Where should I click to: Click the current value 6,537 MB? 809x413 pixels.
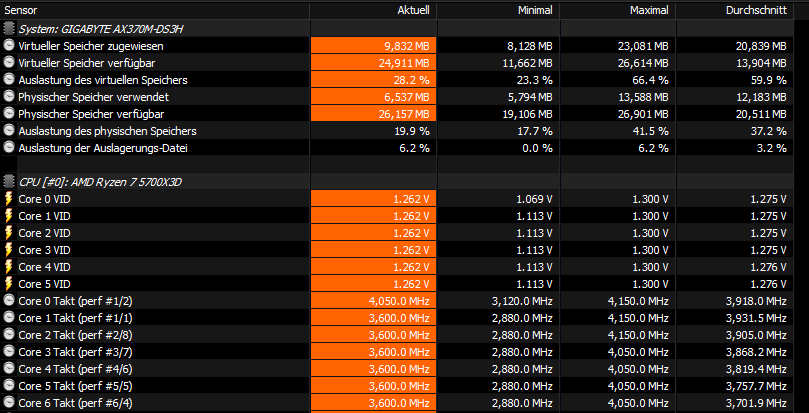pyautogui.click(x=407, y=98)
